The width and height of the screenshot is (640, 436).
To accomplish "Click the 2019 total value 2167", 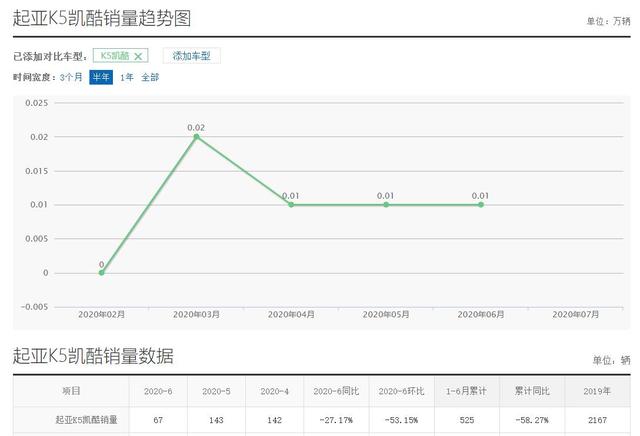I will pos(597,420).
